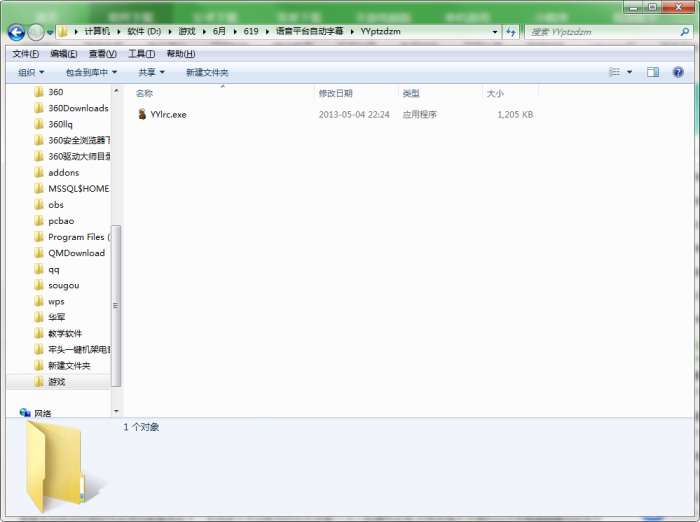Click the help question mark icon
700x522 pixels.
[x=678, y=72]
